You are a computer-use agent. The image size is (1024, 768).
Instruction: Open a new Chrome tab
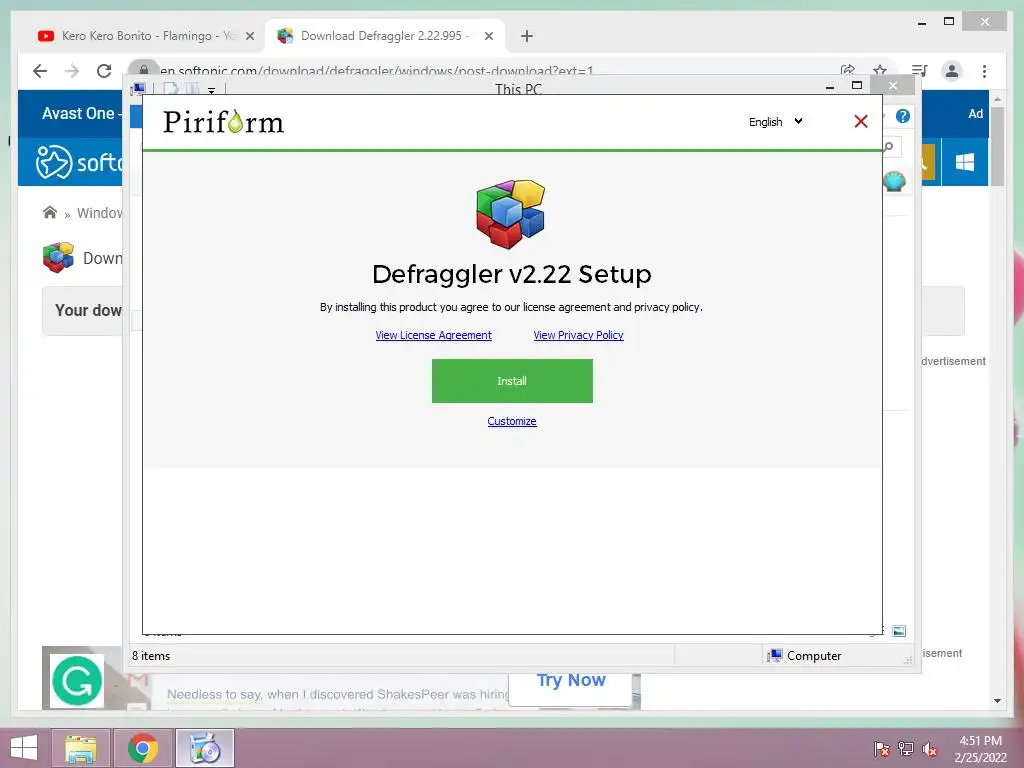(527, 37)
